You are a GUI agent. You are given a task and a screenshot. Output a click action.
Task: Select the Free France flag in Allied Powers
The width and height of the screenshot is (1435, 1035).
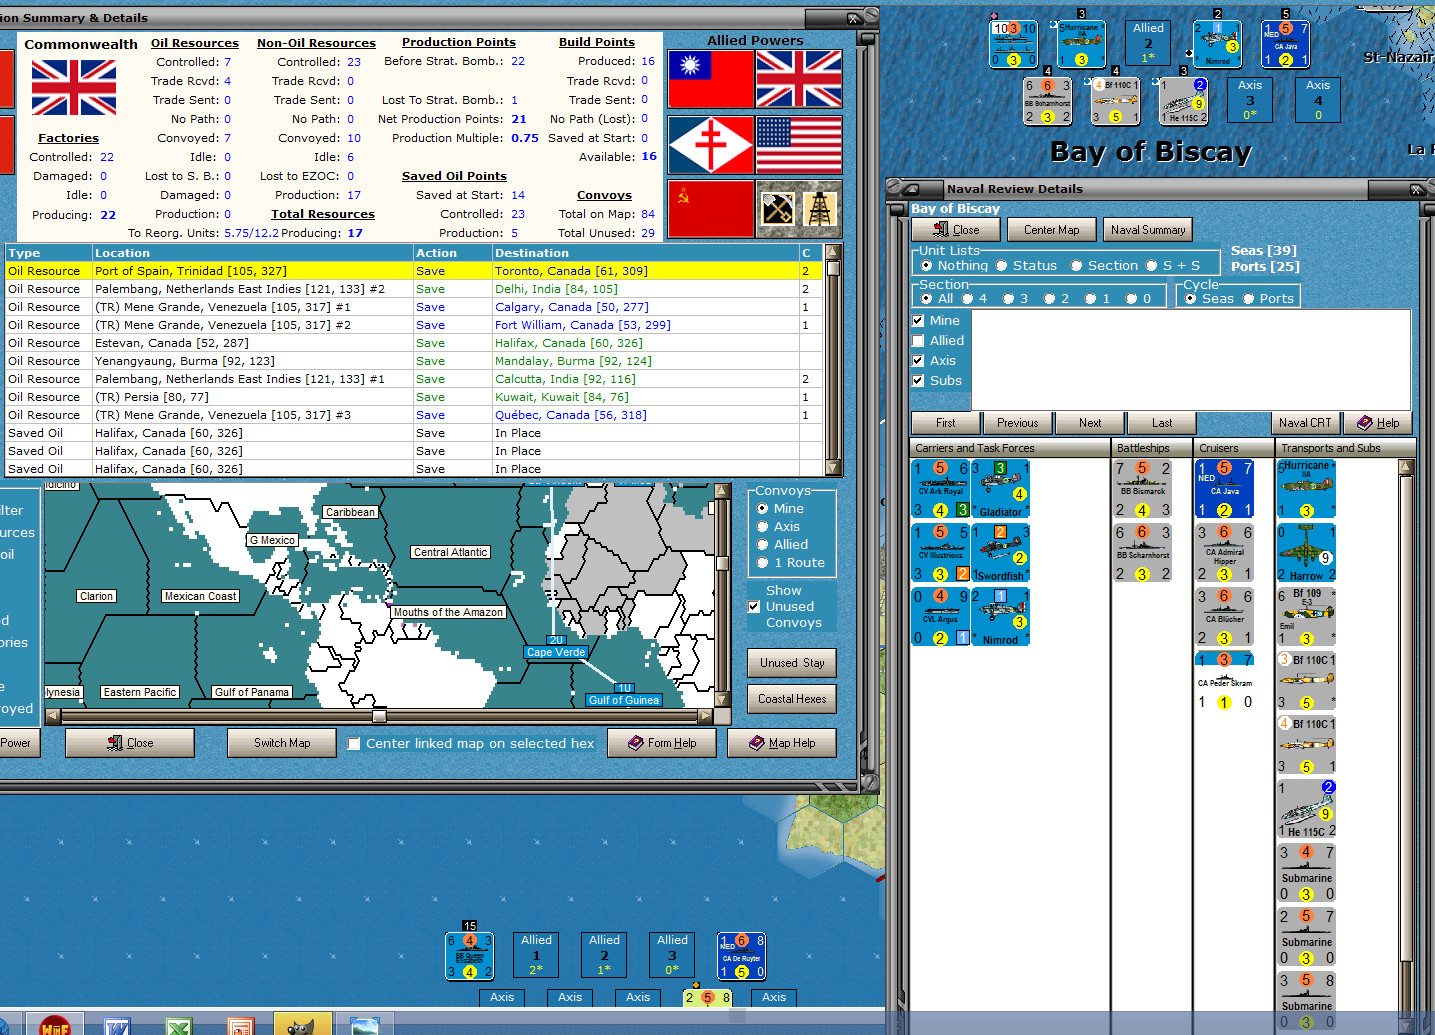tap(711, 144)
